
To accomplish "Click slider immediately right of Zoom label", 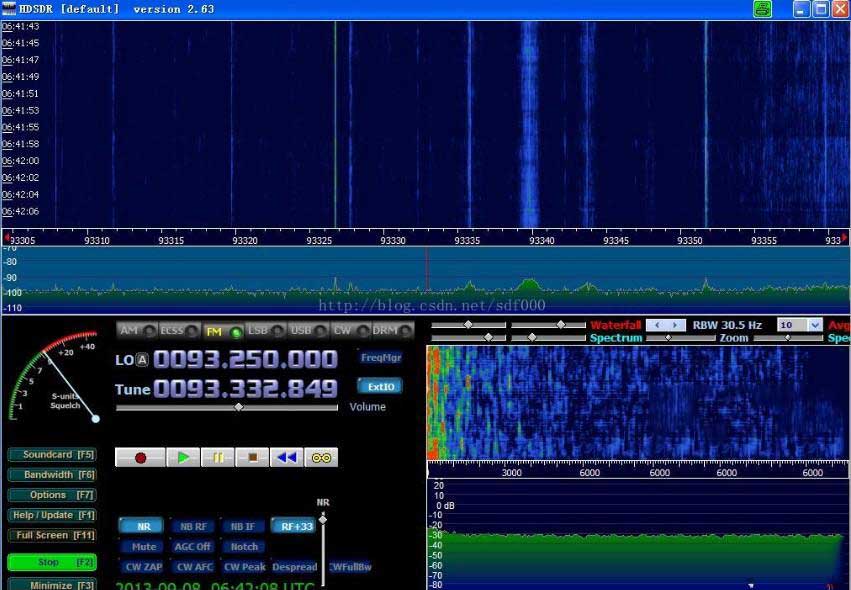I will point(788,338).
